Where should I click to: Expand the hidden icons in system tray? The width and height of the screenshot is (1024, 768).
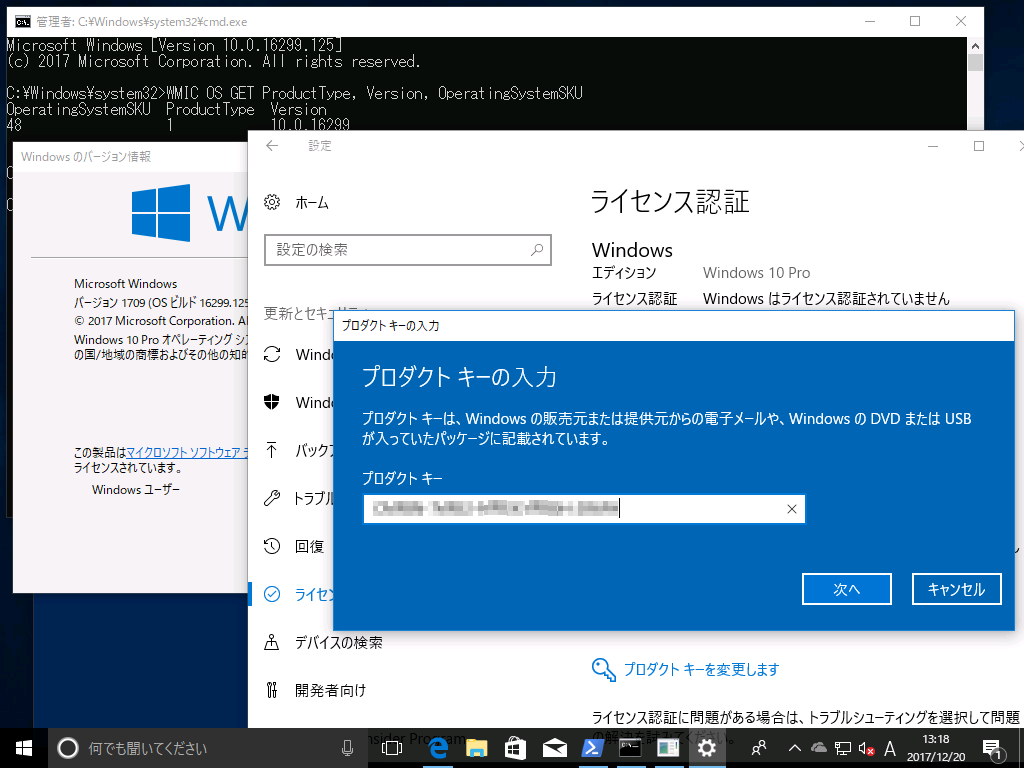point(795,747)
